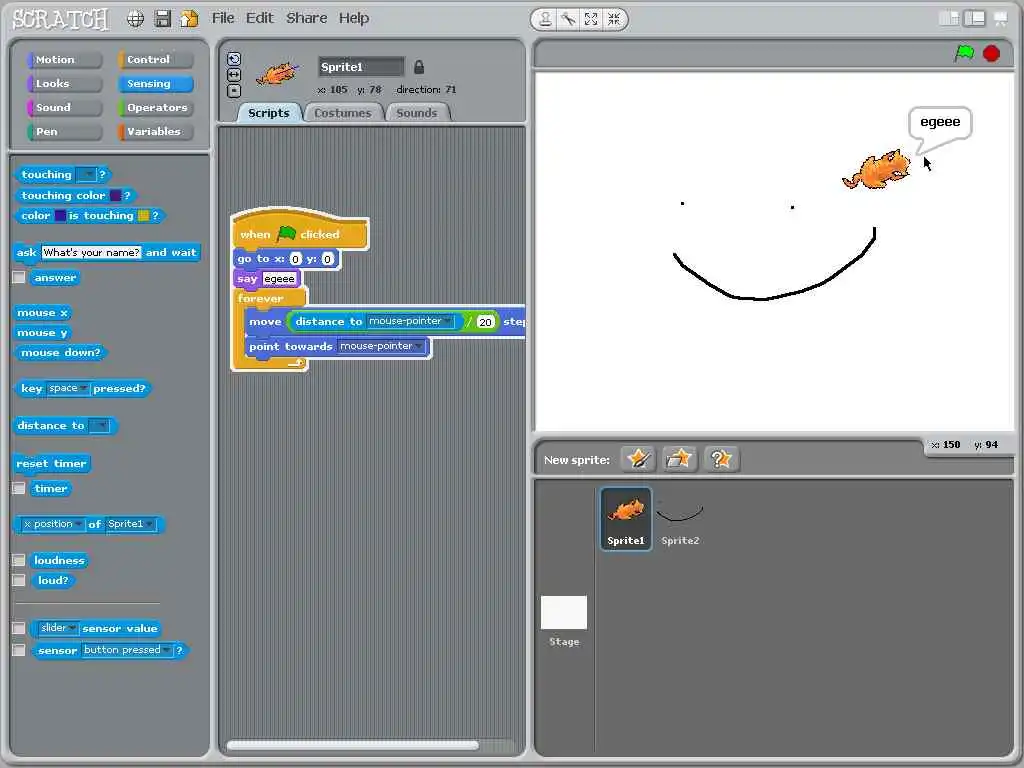Pick the yellow swatch in color-is-touching block
The height and width of the screenshot is (768, 1024).
pyautogui.click(x=143, y=216)
